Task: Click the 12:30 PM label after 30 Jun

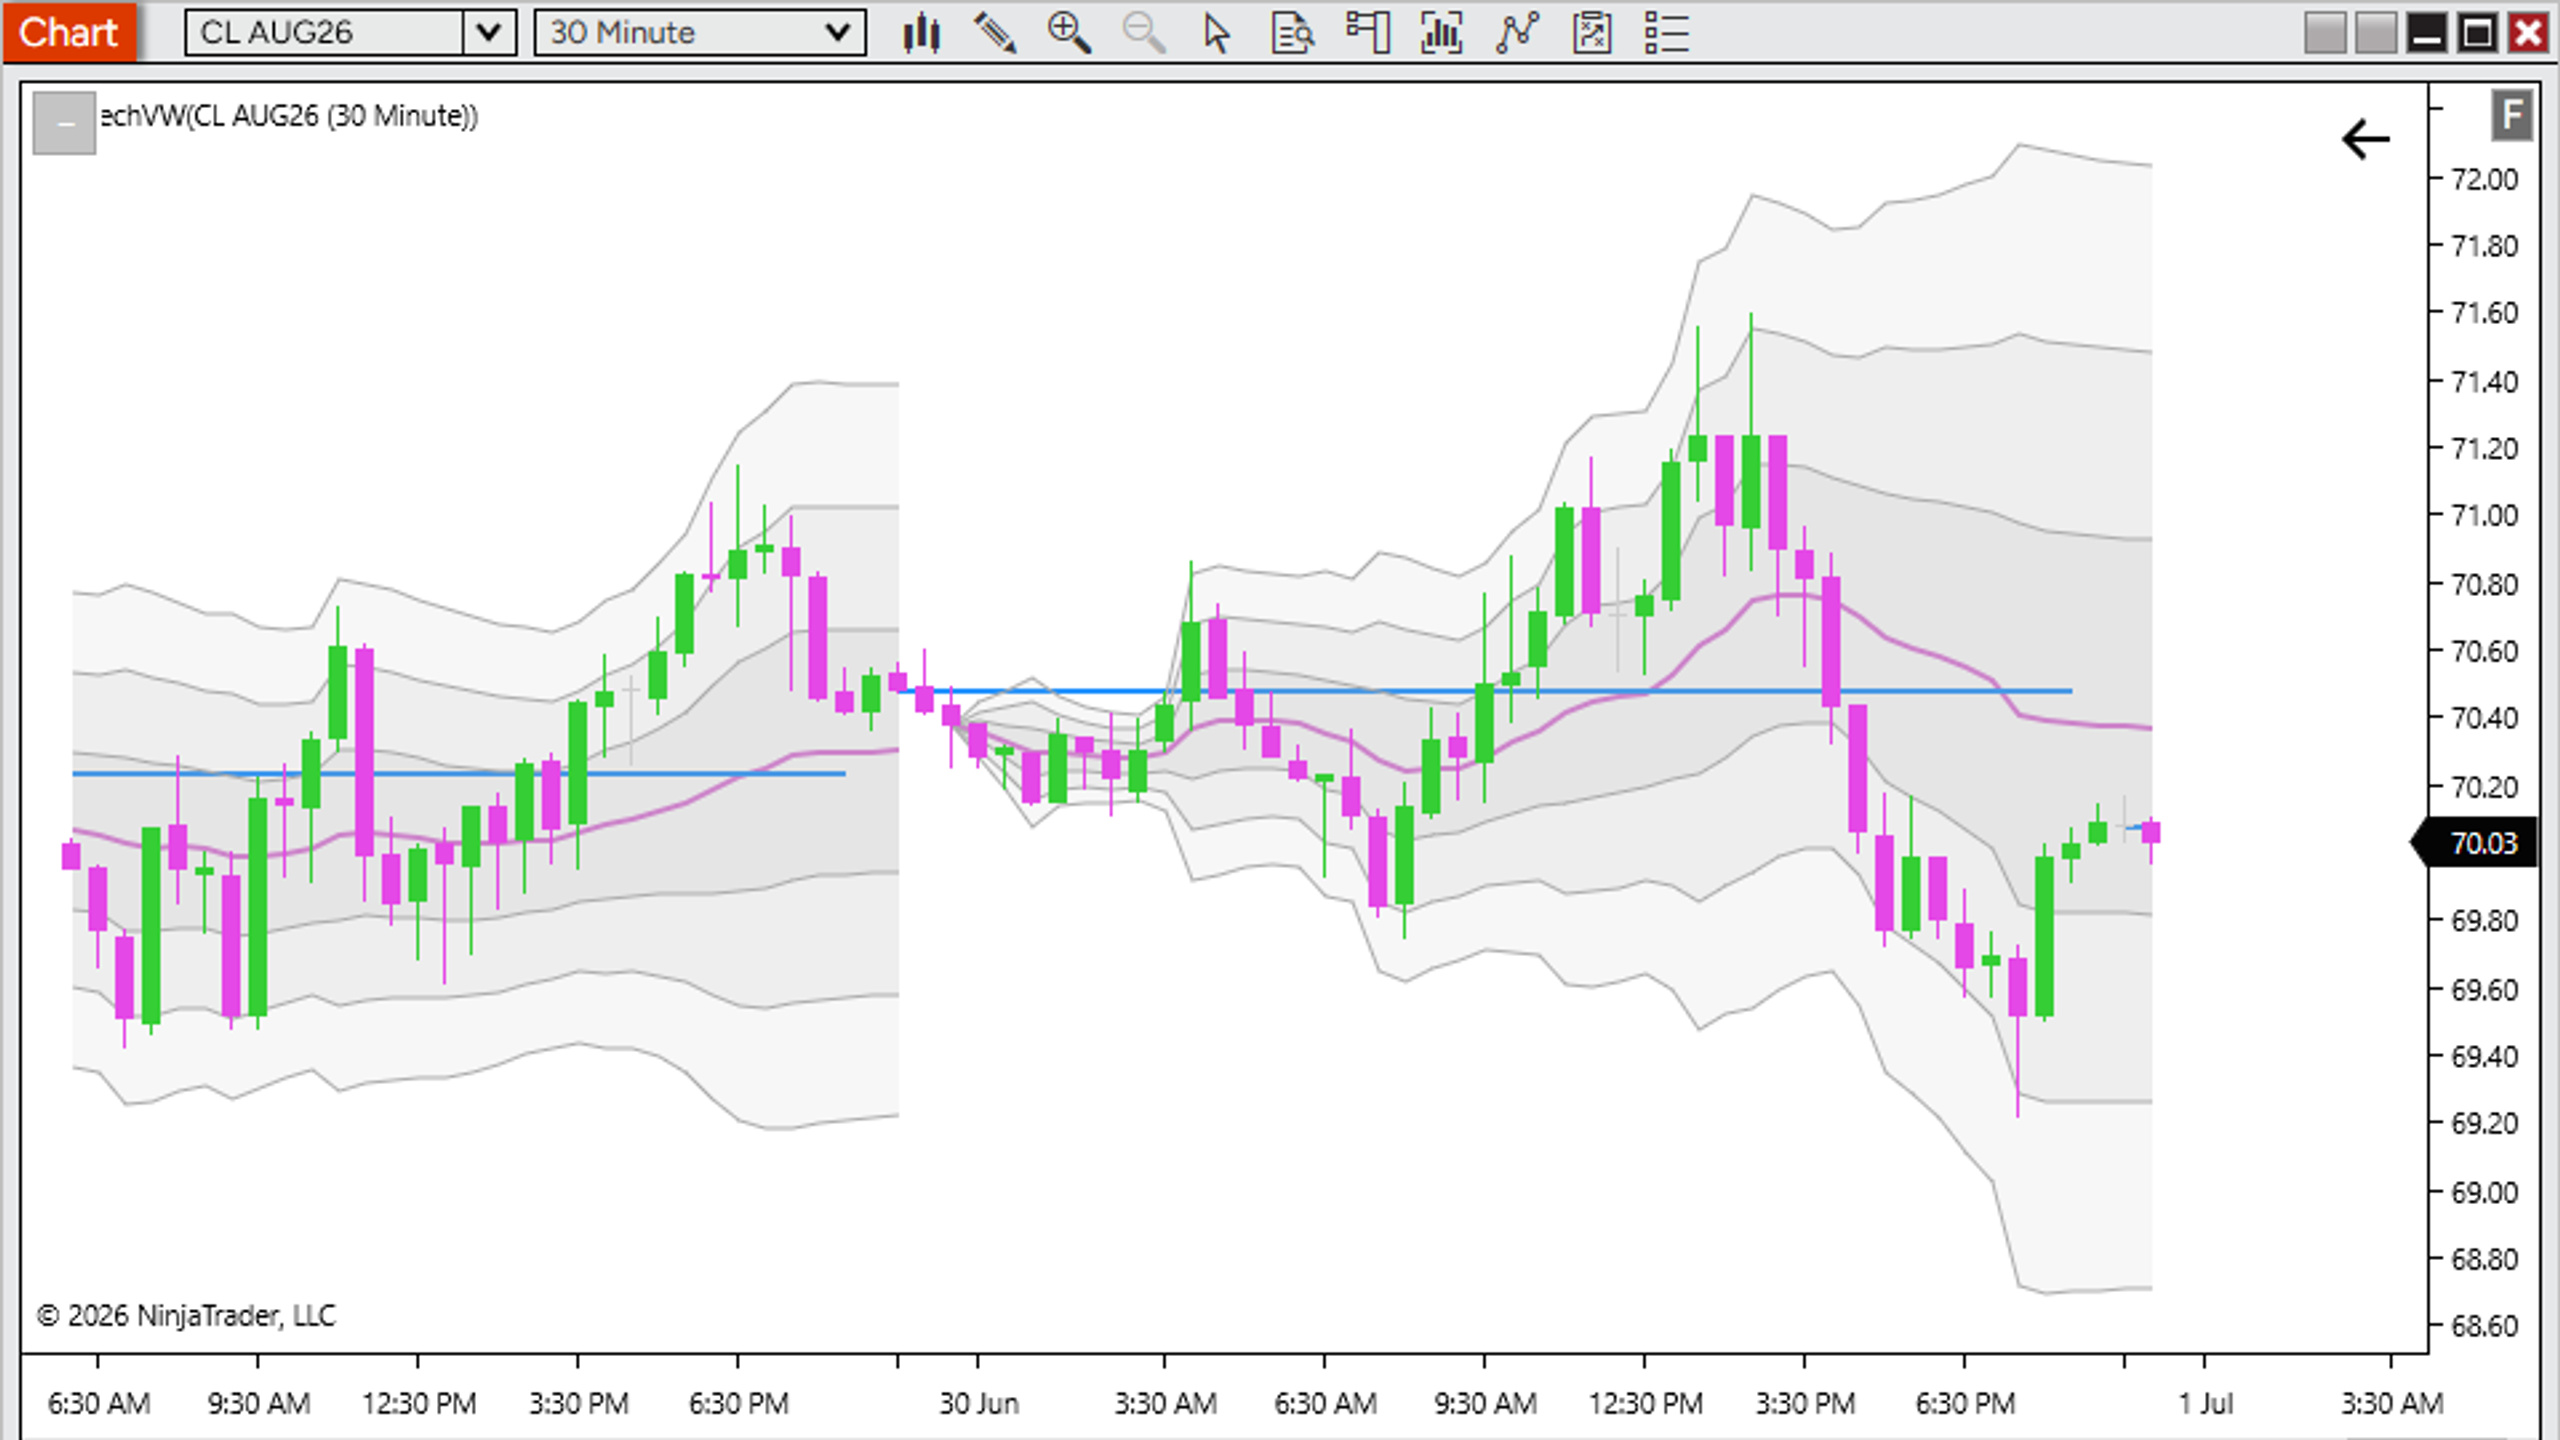Action: click(1645, 1403)
